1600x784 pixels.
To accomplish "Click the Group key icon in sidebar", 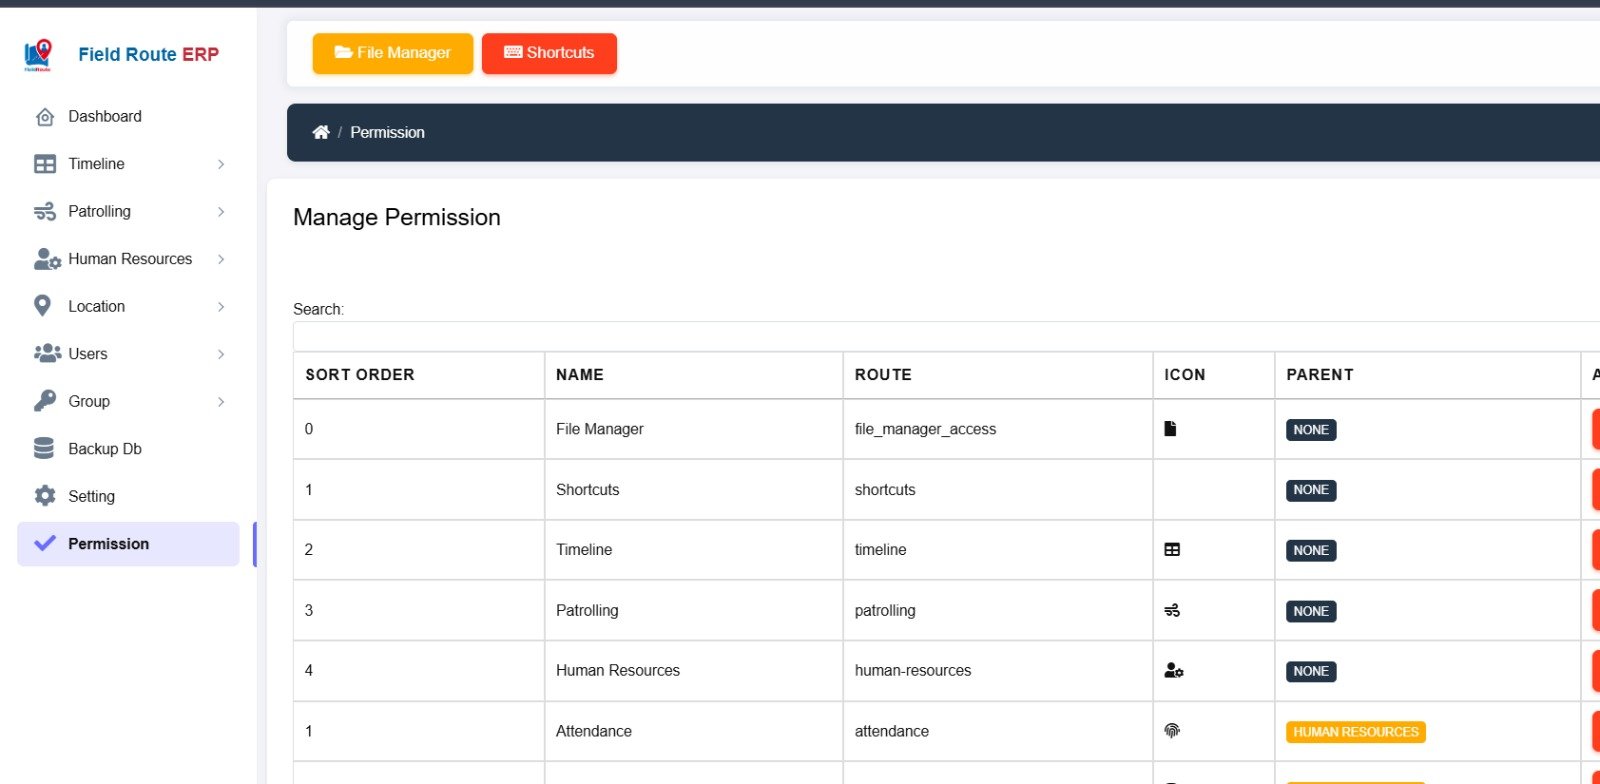I will coord(45,401).
